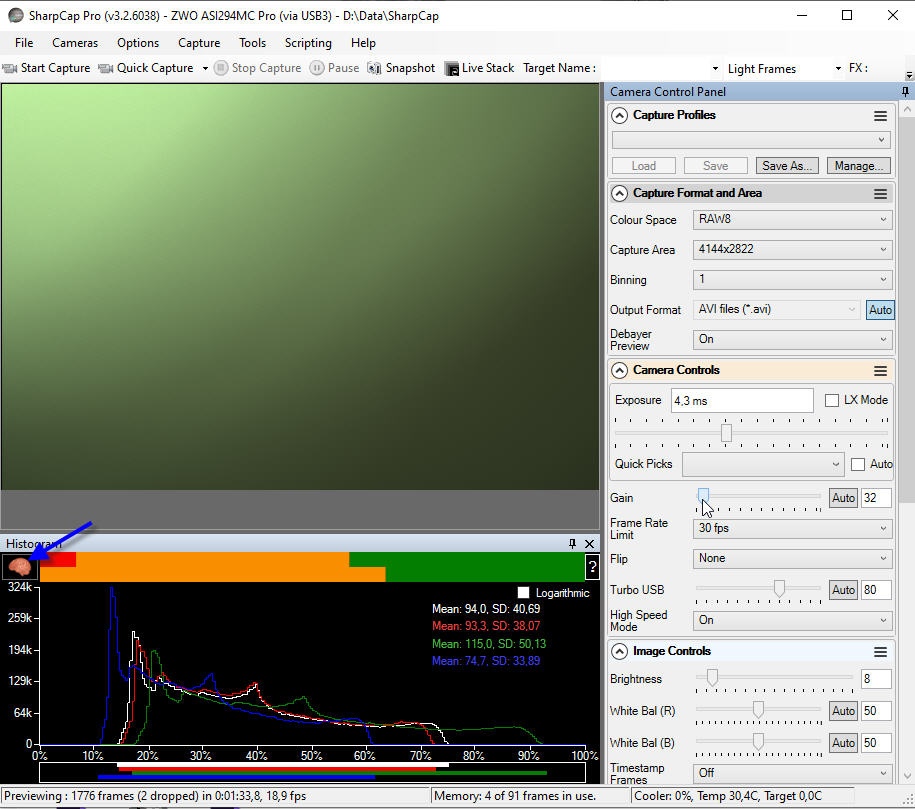
Task: Toggle the Logarithmic histogram checkbox
Action: [x=523, y=593]
